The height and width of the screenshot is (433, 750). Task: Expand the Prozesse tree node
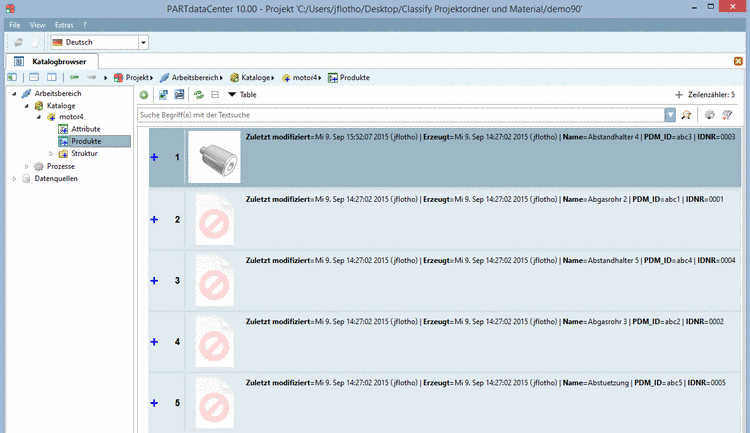(27, 167)
